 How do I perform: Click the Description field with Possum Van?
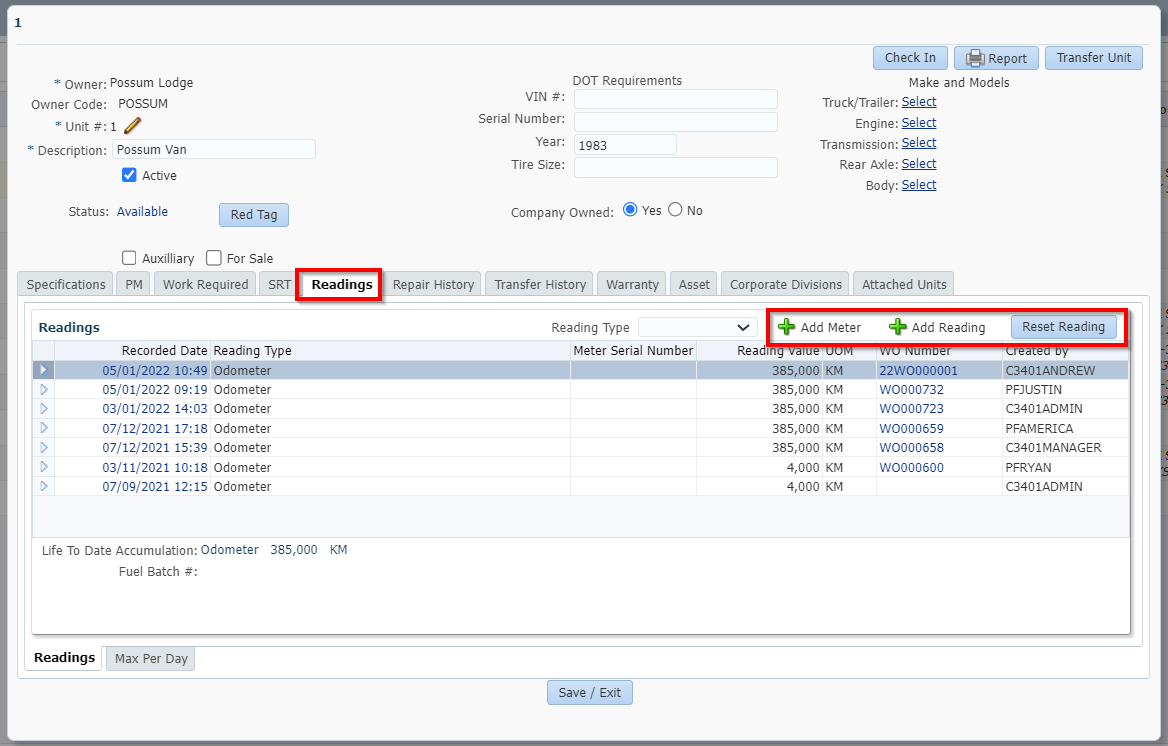[x=214, y=149]
